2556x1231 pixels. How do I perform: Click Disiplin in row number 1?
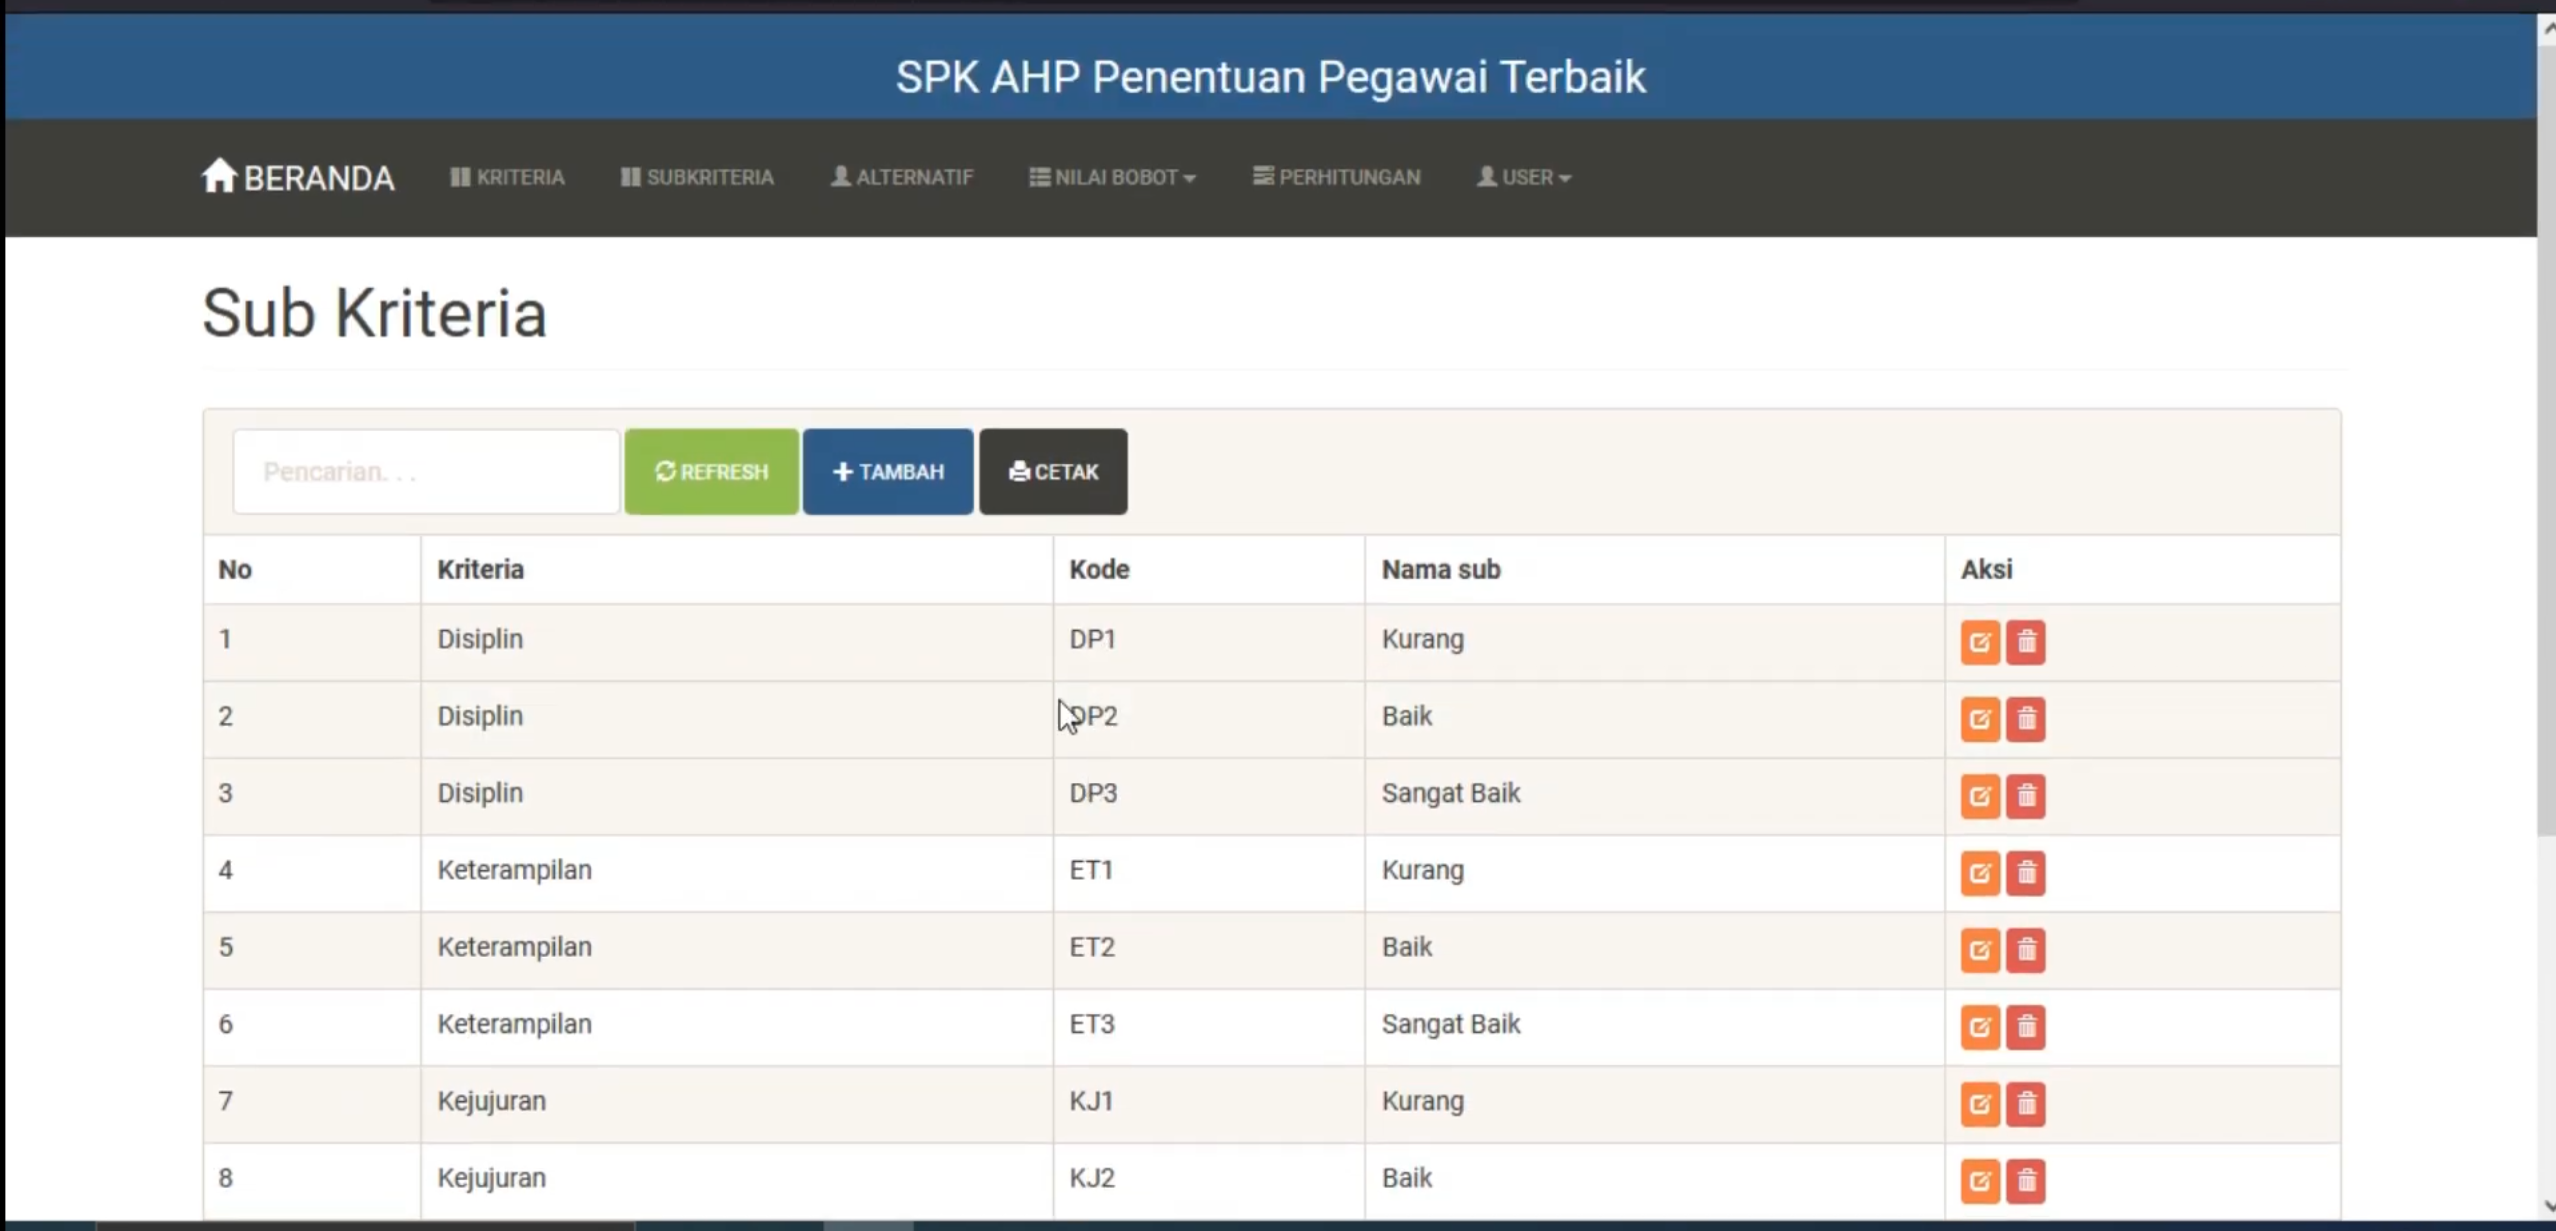point(480,639)
